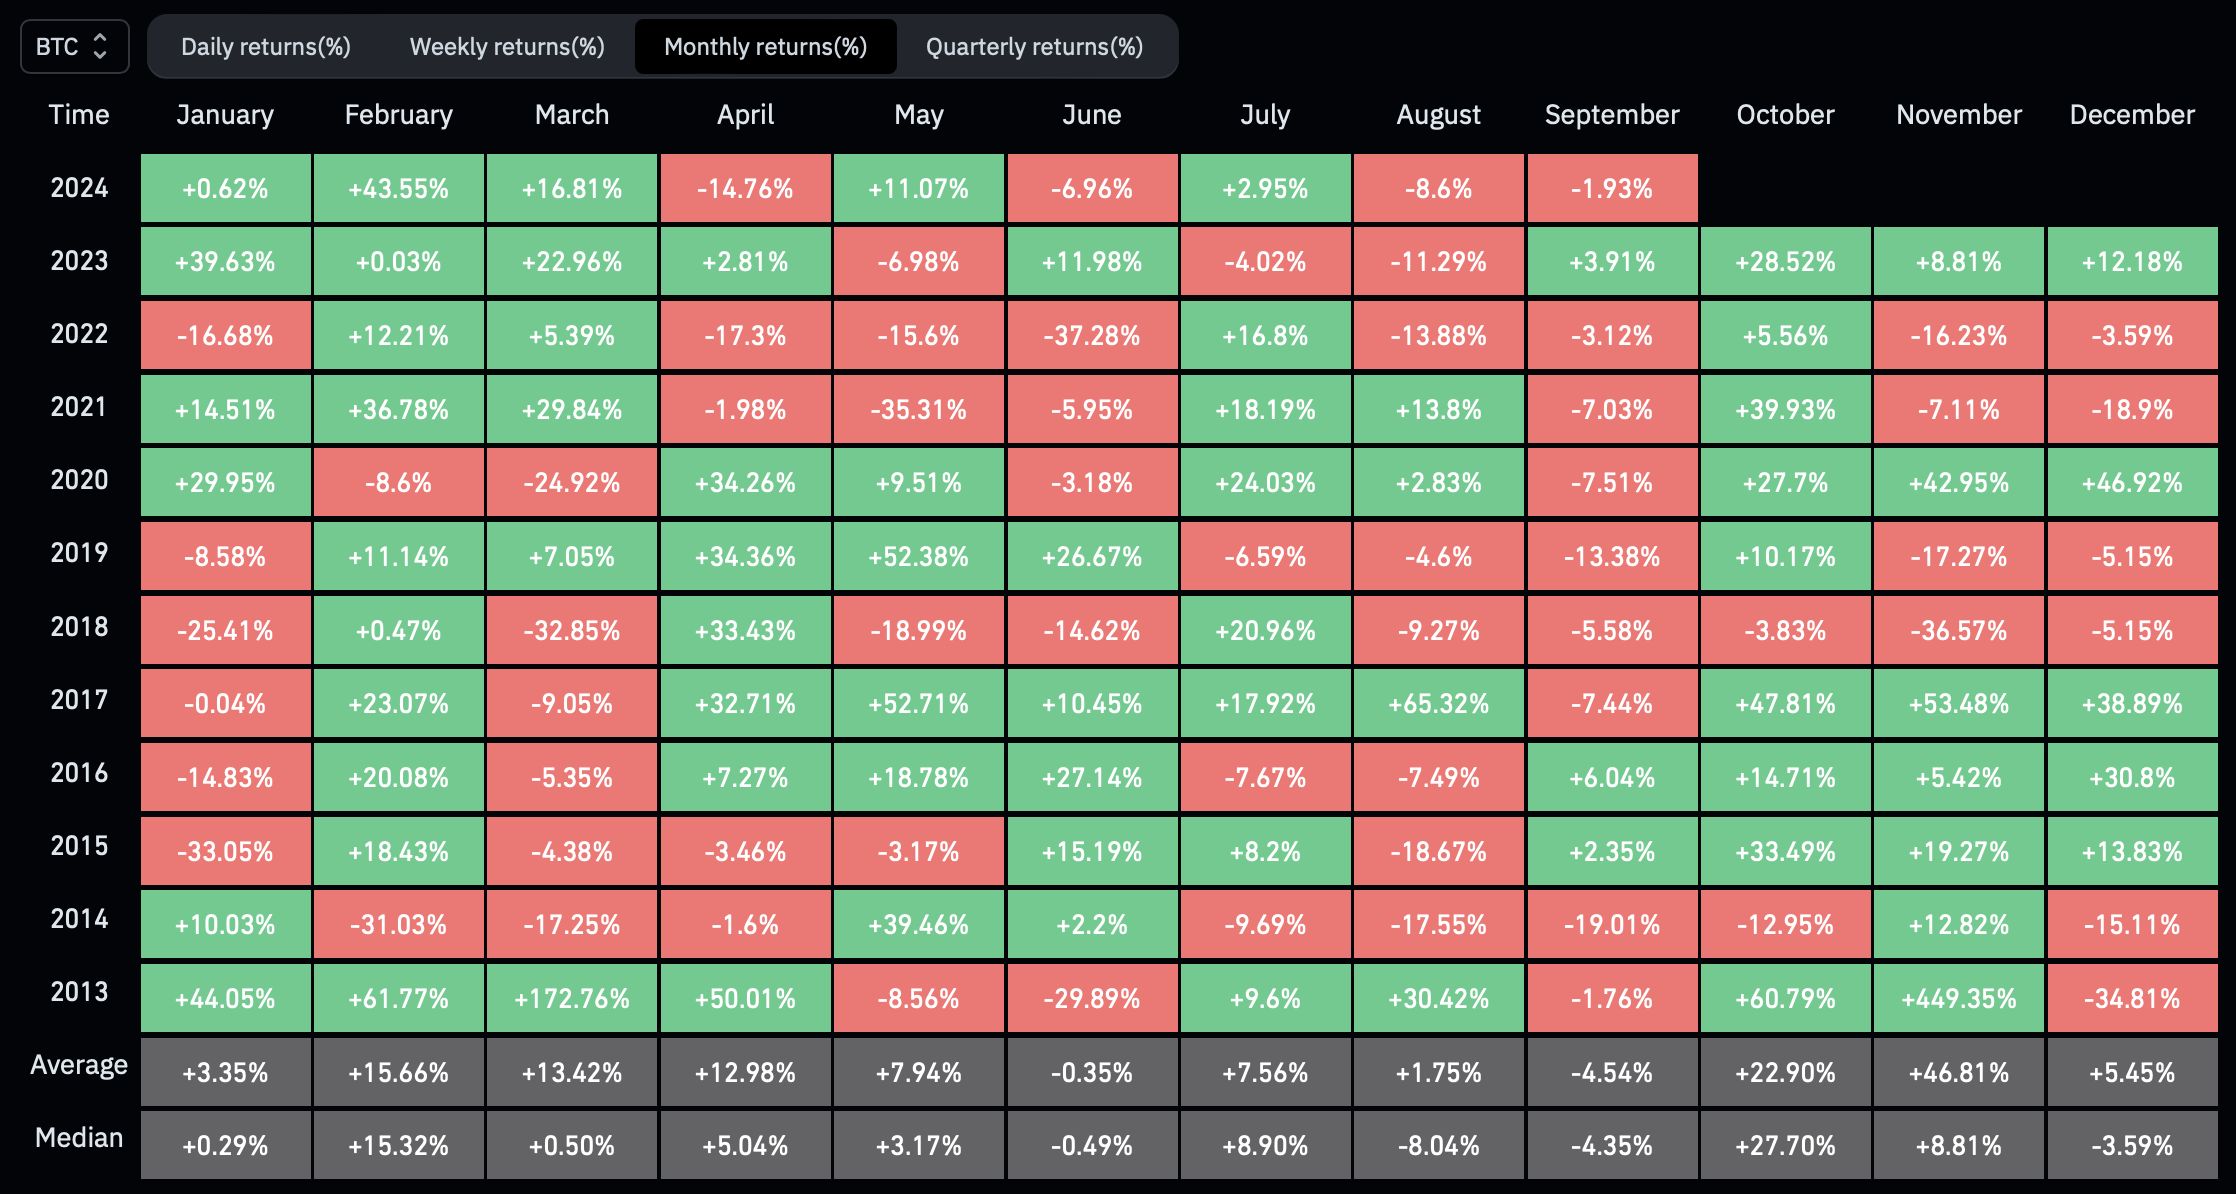The image size is (2236, 1194).
Task: Click the +65.32% August 2017 cell
Action: (1438, 704)
